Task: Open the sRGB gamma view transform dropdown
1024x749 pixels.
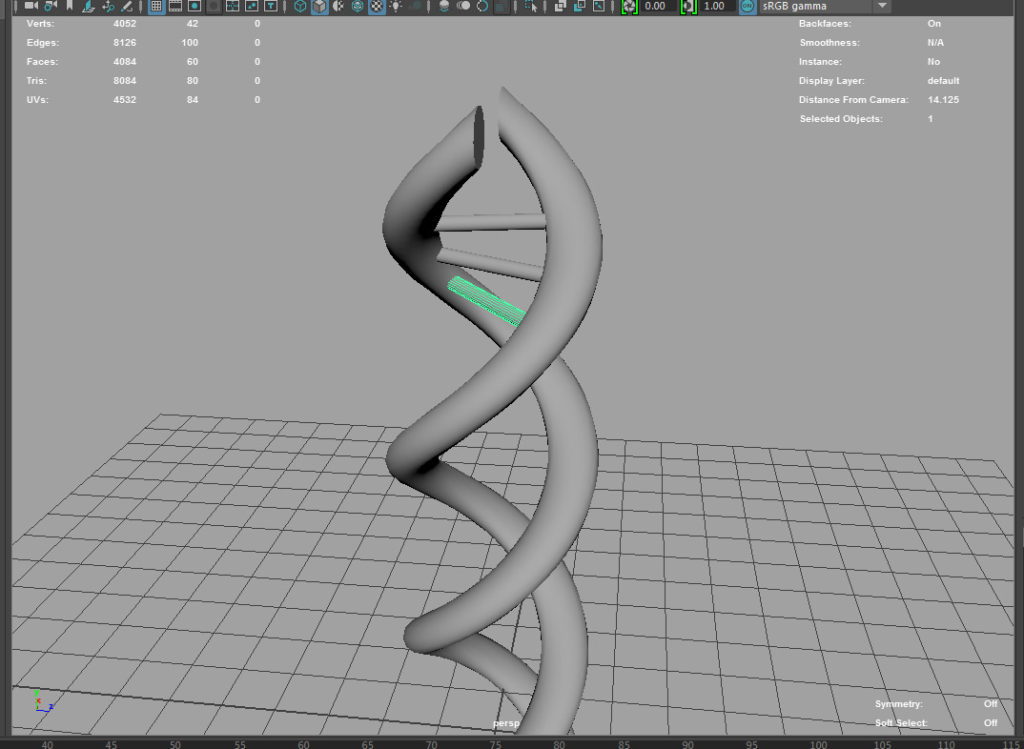Action: click(x=825, y=6)
